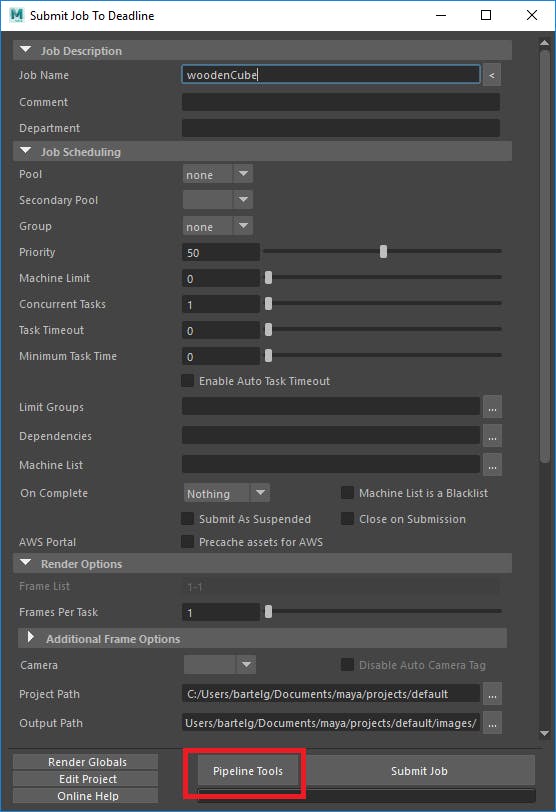This screenshot has height=812, width=556.
Task: Click the Machine Limit value field
Action: pyautogui.click(x=221, y=278)
